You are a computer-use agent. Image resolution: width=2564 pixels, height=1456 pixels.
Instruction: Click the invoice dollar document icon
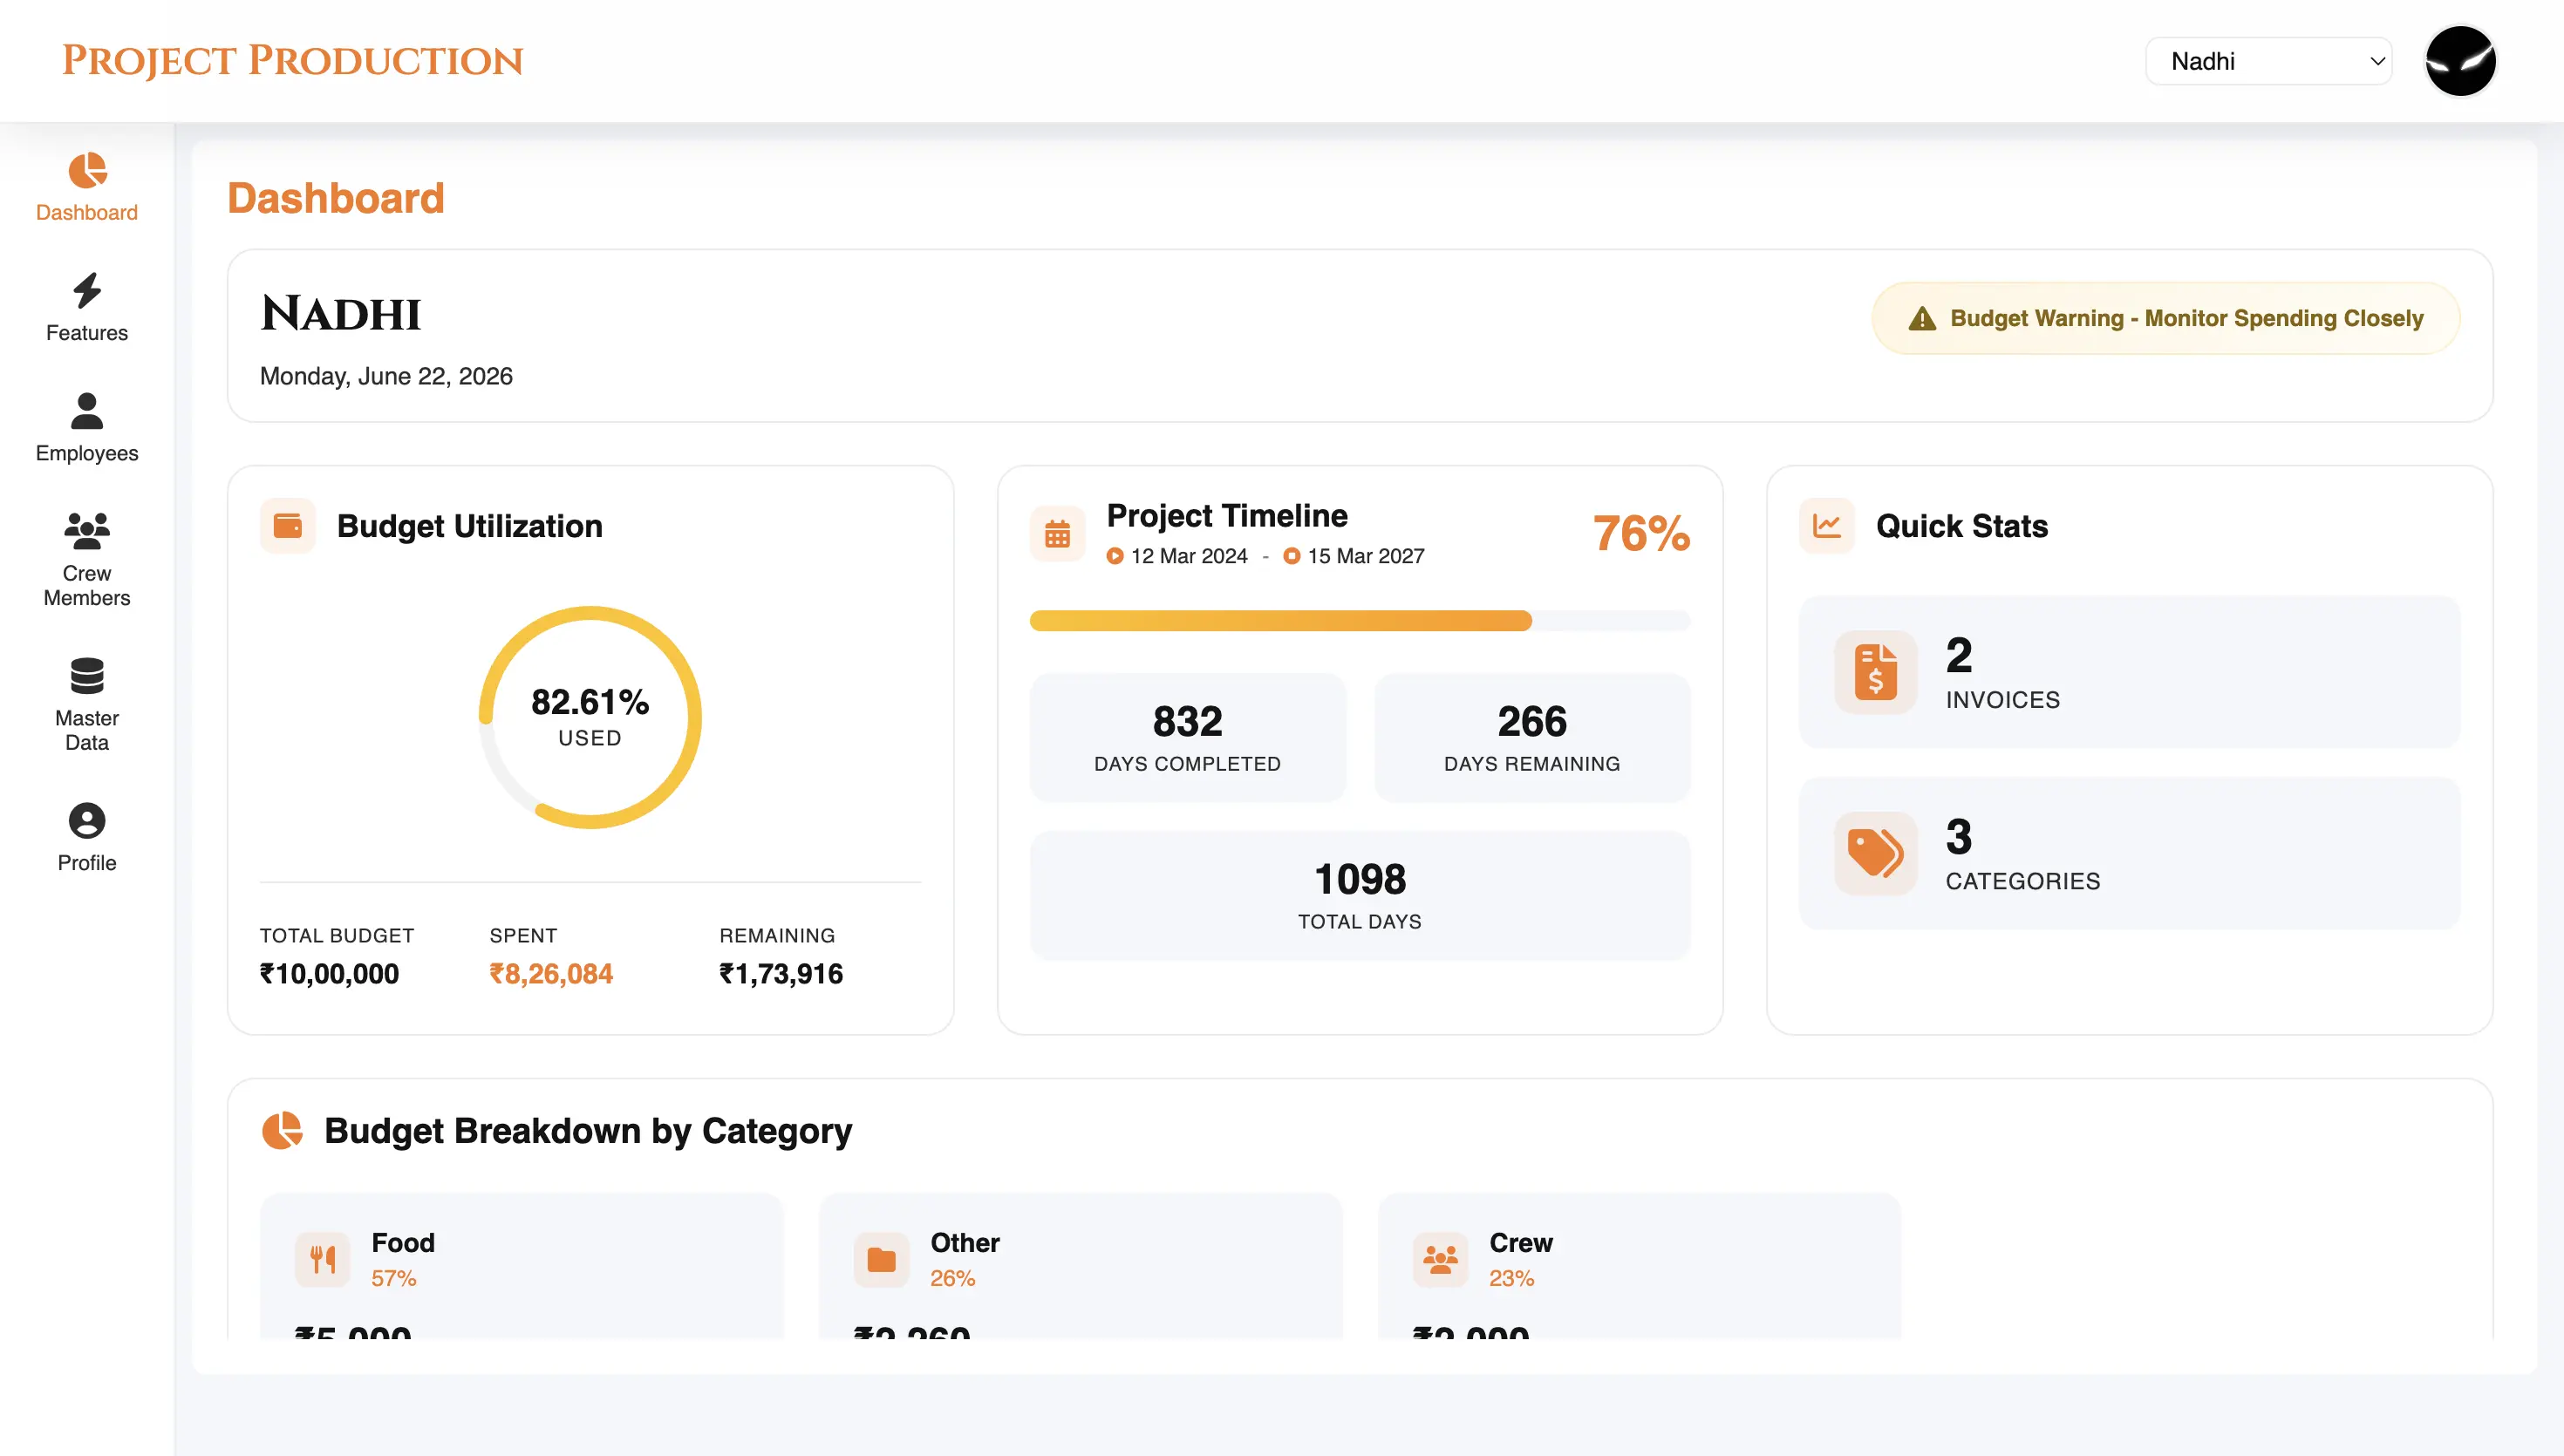click(x=1876, y=672)
